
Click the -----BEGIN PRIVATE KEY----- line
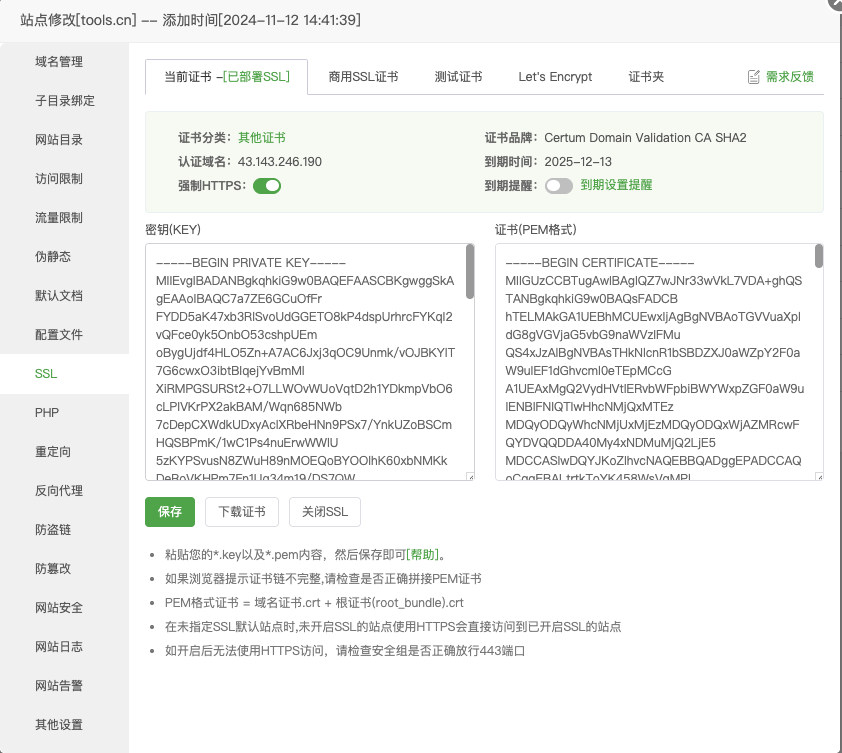[251, 263]
